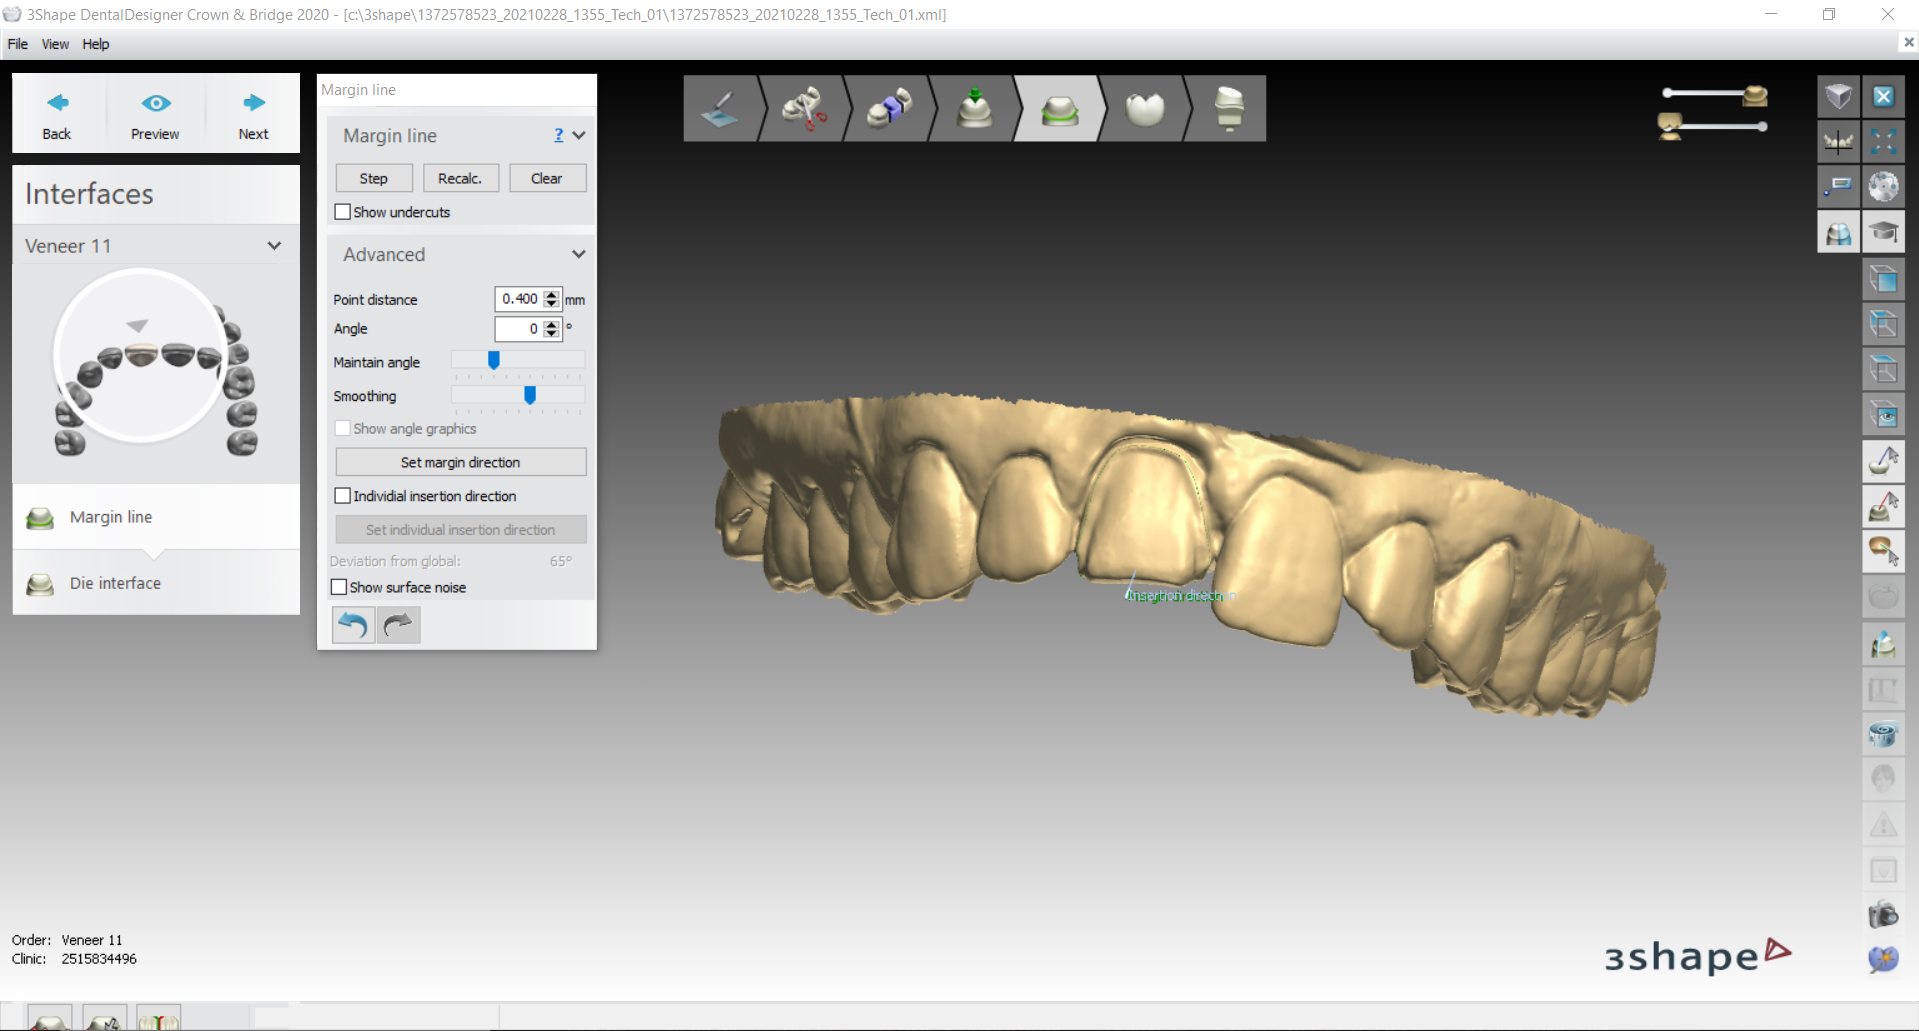This screenshot has width=1919, height=1031.
Task: Click the tooth arch selector diagram
Action: pos(155,365)
